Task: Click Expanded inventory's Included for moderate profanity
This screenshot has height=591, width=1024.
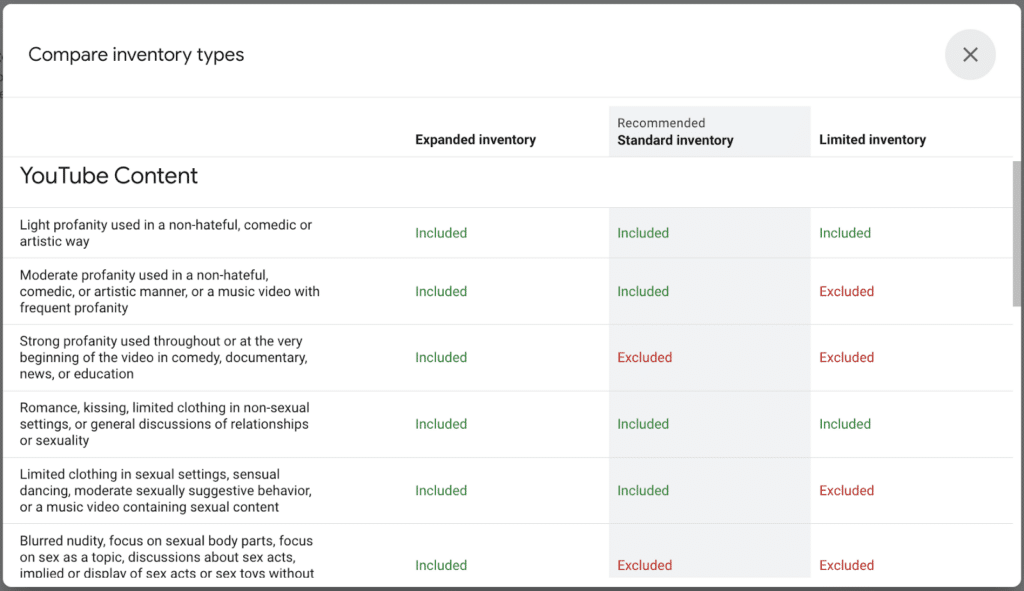Action: pos(441,291)
